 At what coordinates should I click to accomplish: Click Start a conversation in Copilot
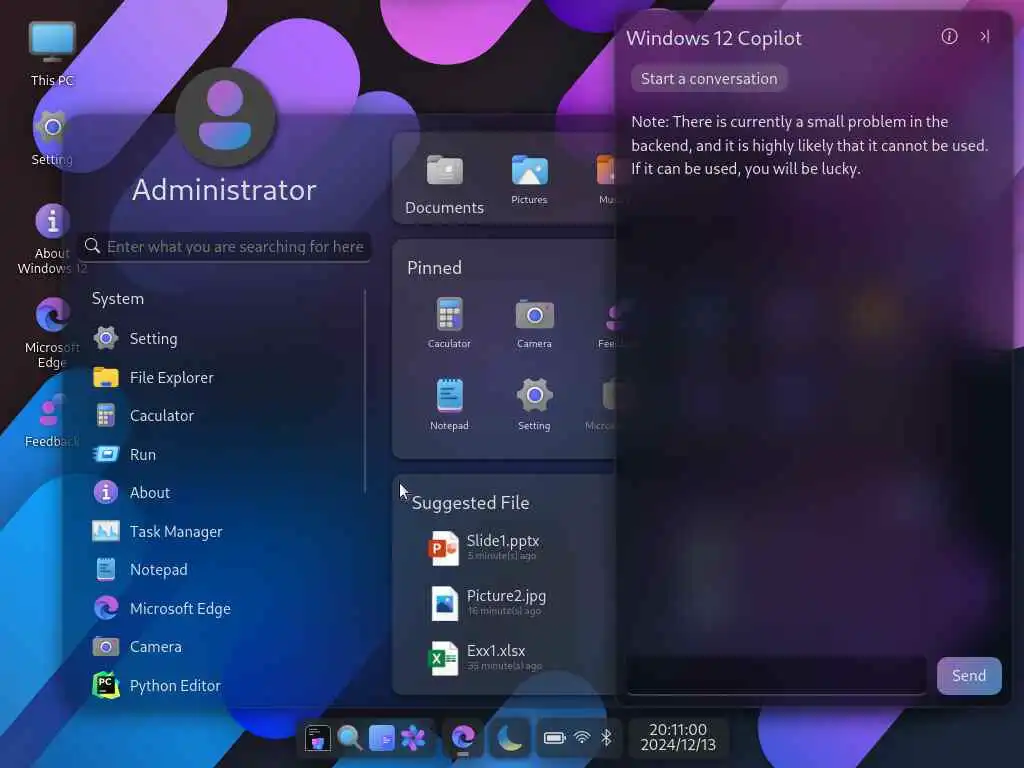click(x=709, y=78)
